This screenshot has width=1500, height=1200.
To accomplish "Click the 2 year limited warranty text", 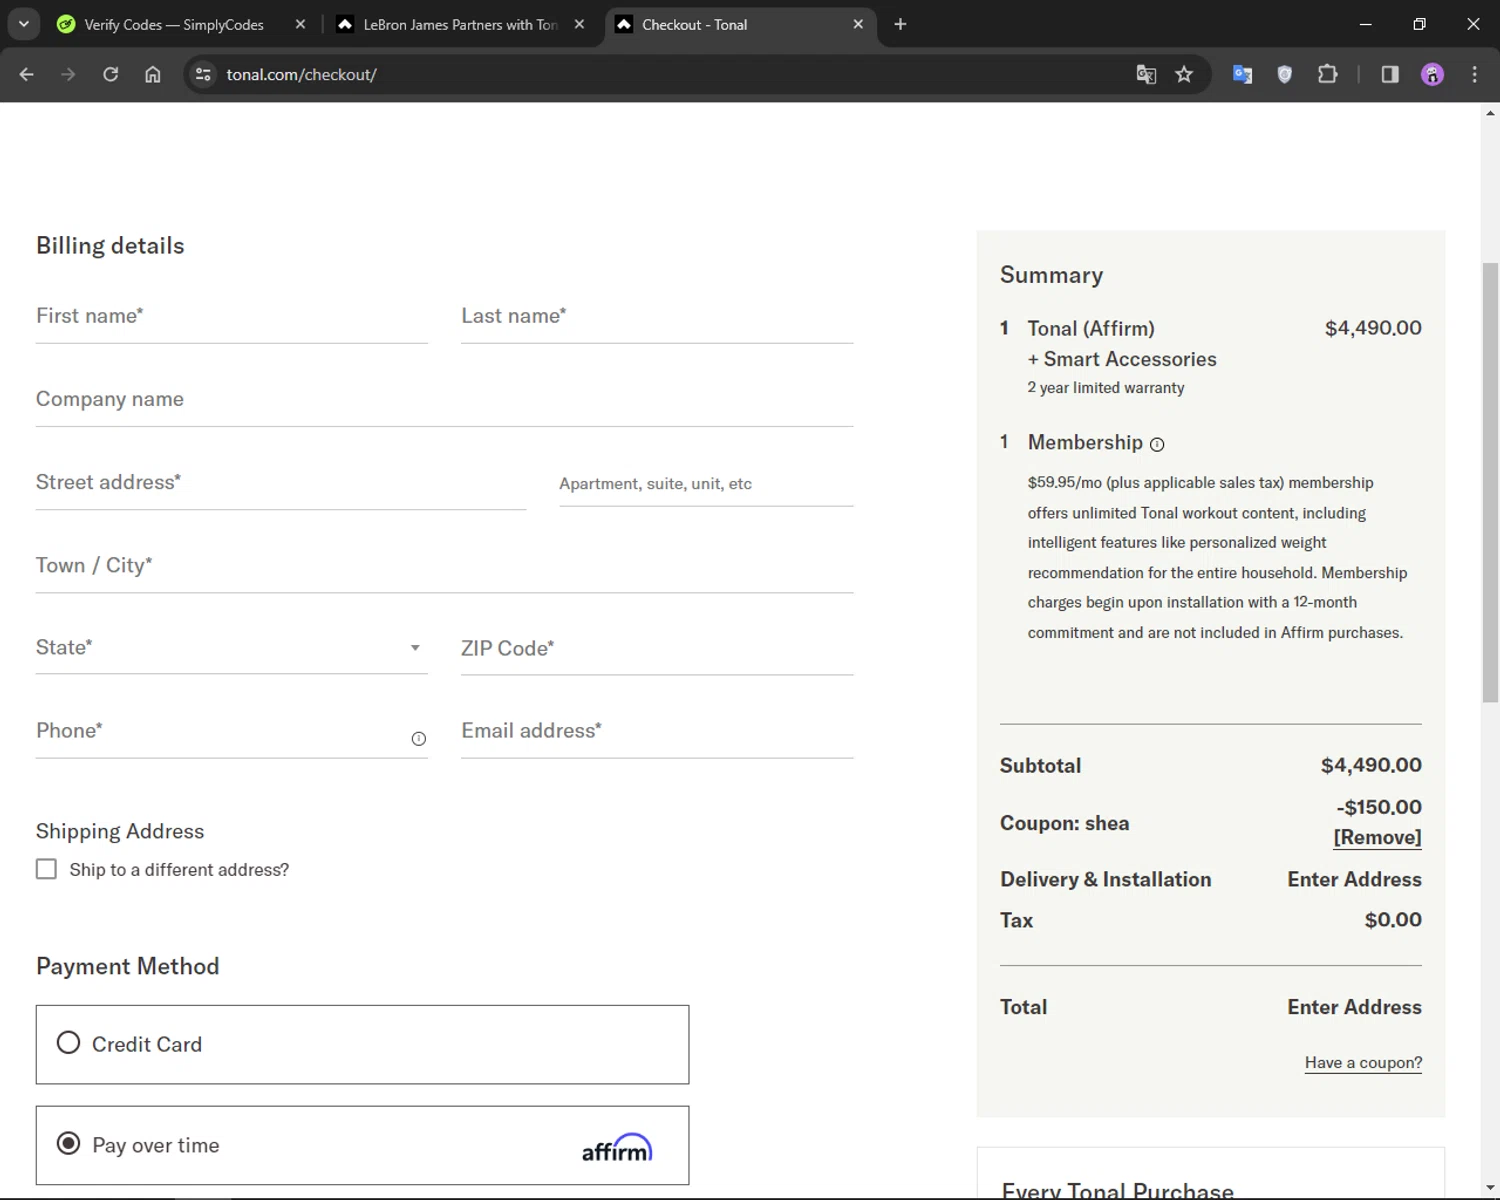I will click(1106, 388).
